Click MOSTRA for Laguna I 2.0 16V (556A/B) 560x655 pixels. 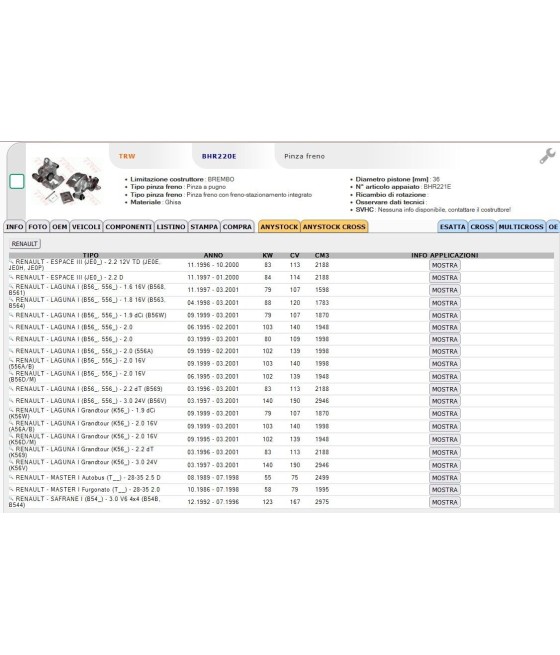445,364
